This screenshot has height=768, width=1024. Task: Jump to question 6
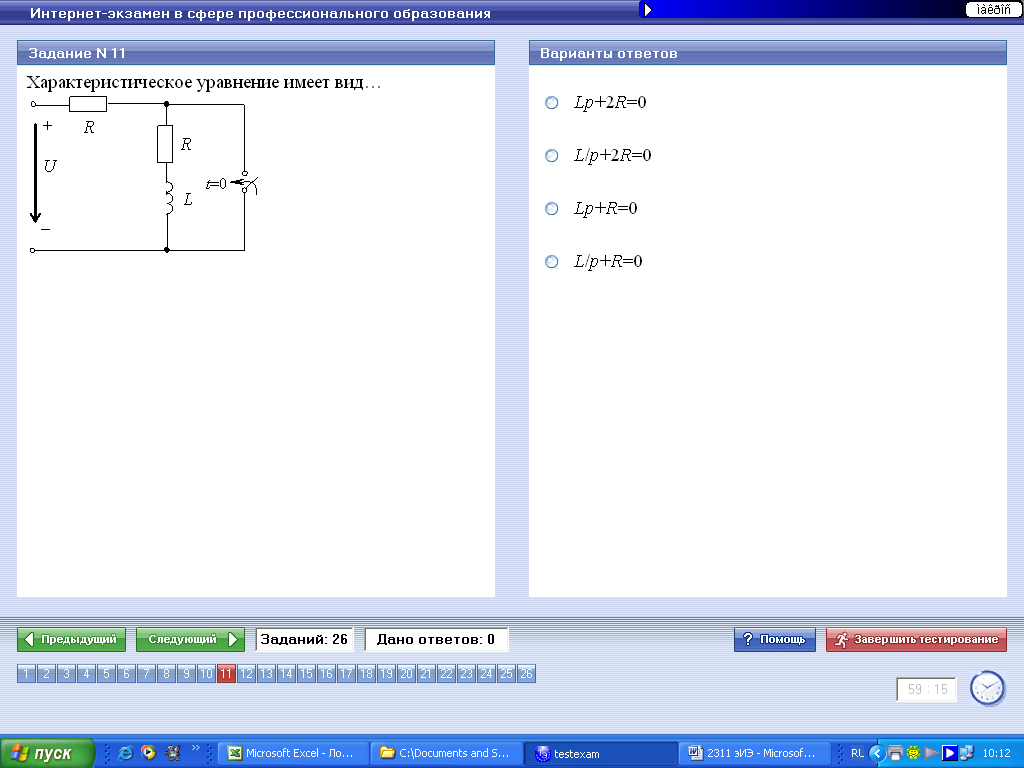click(126, 673)
